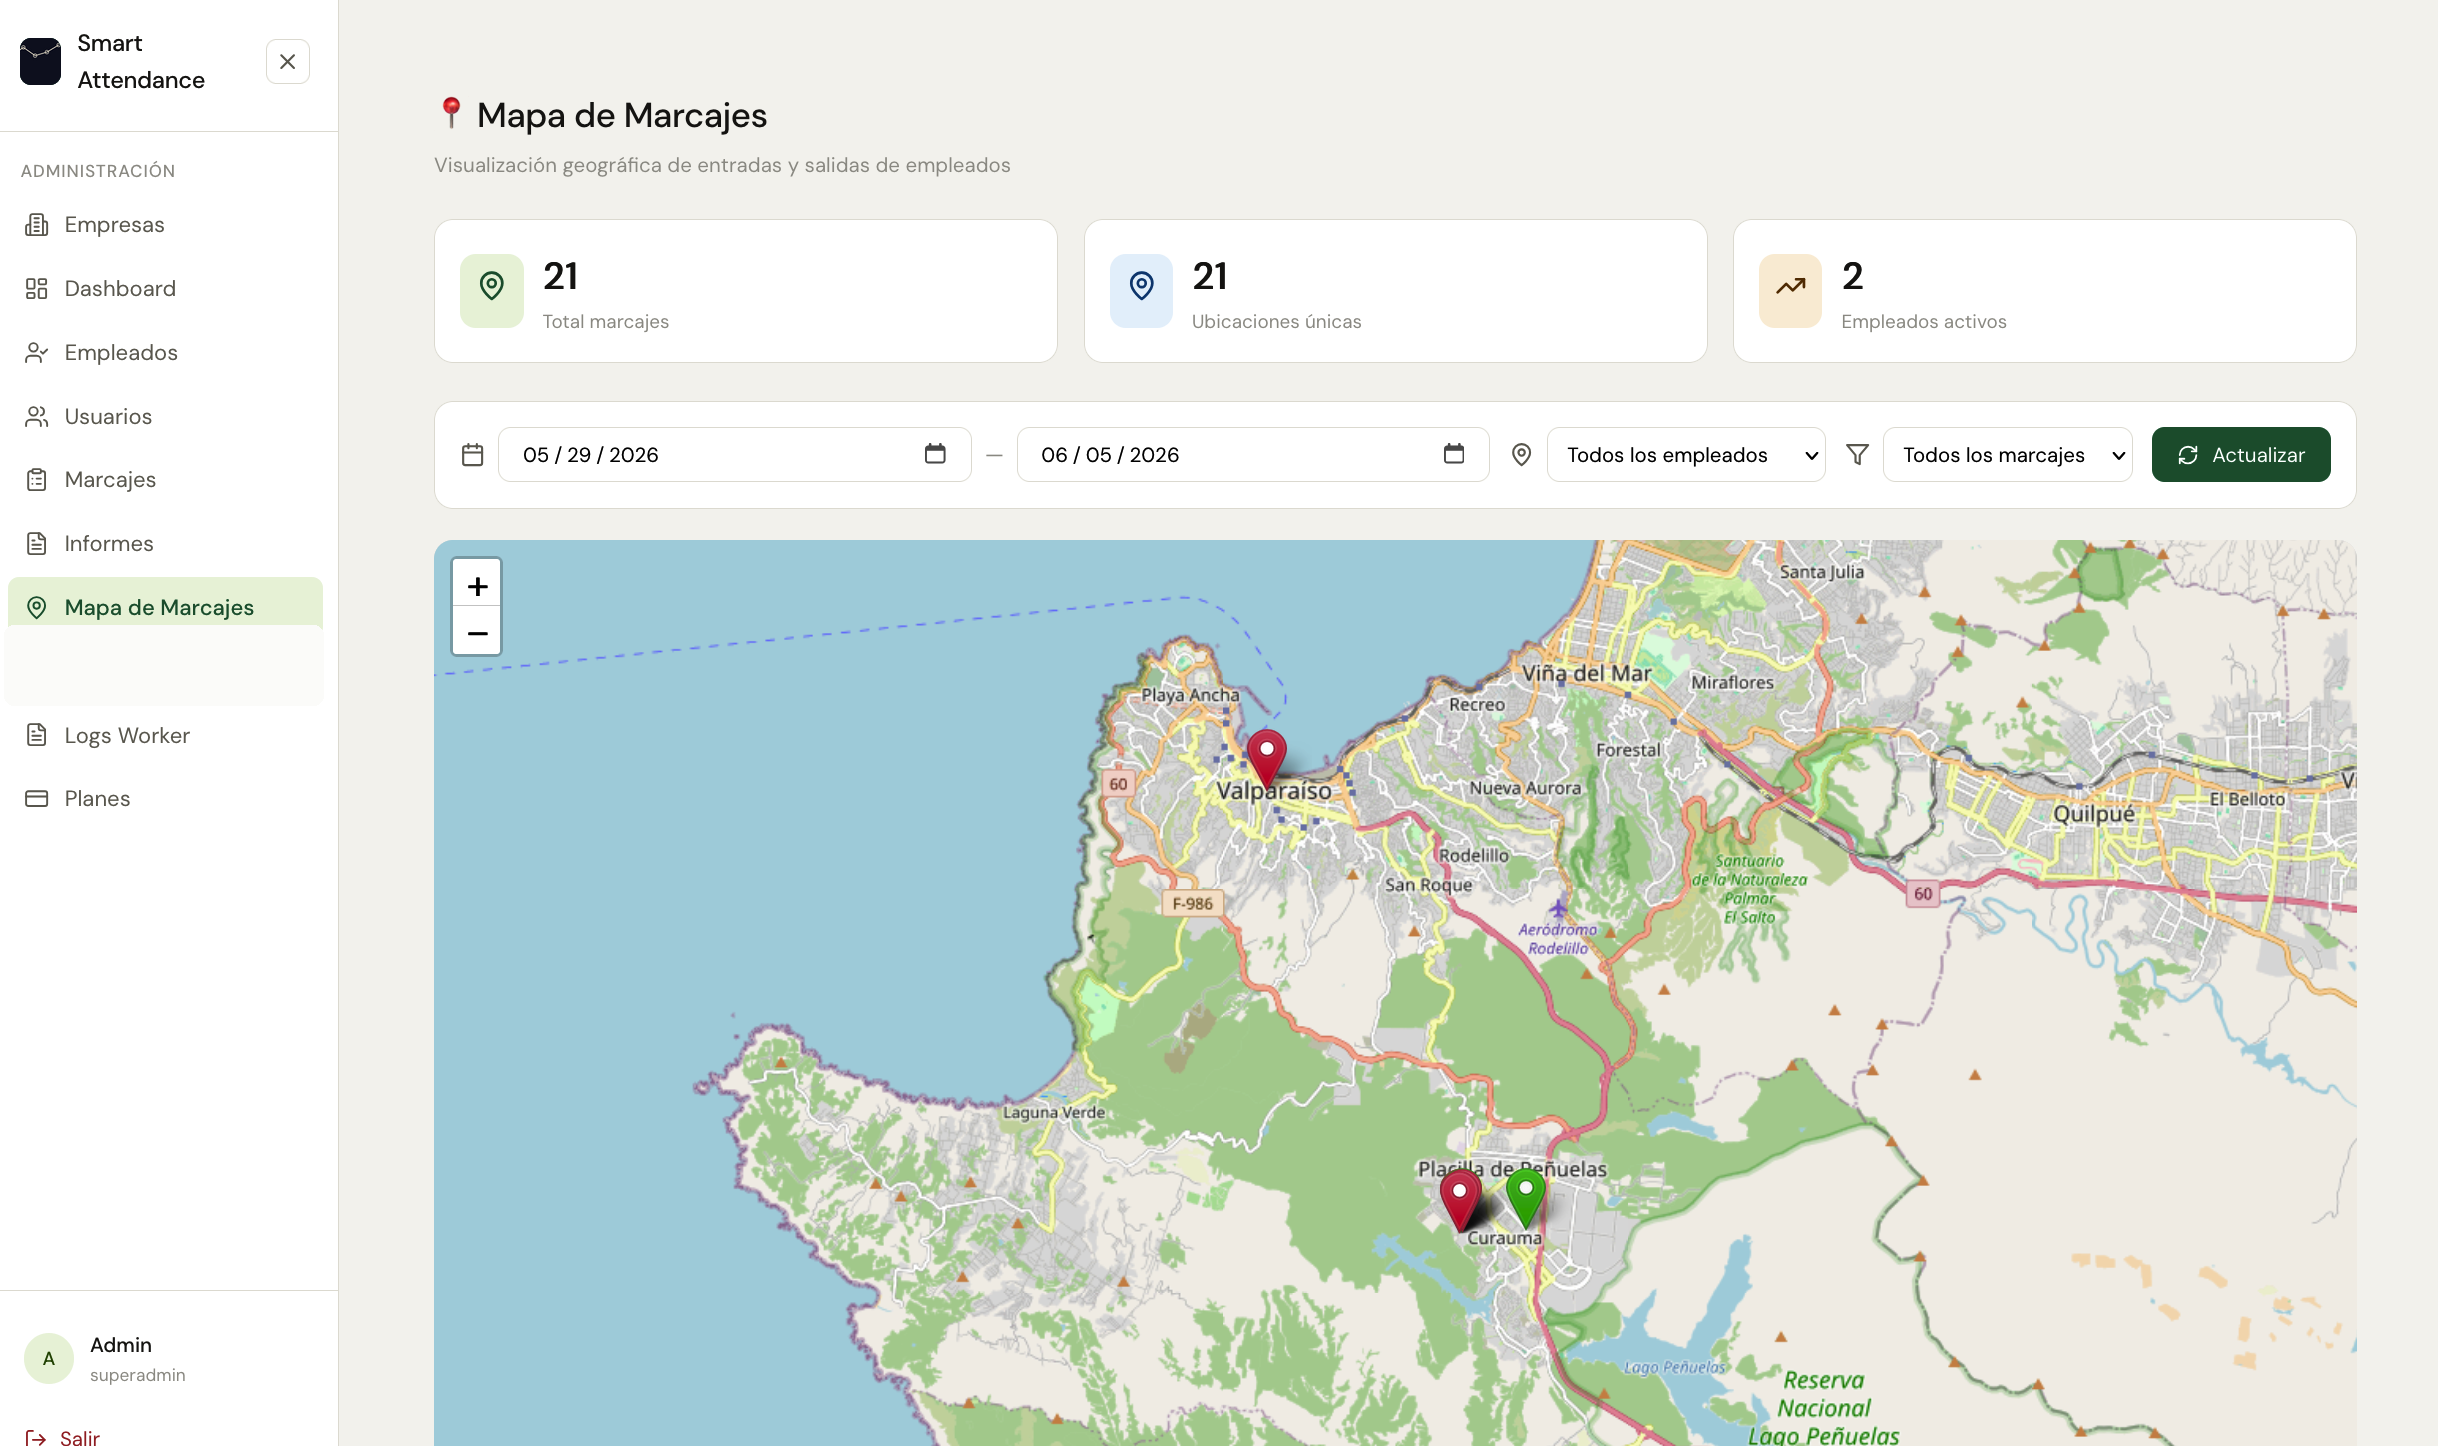The image size is (2438, 1446).
Task: Click the Playa Ancha map label
Action: pos(1190,695)
